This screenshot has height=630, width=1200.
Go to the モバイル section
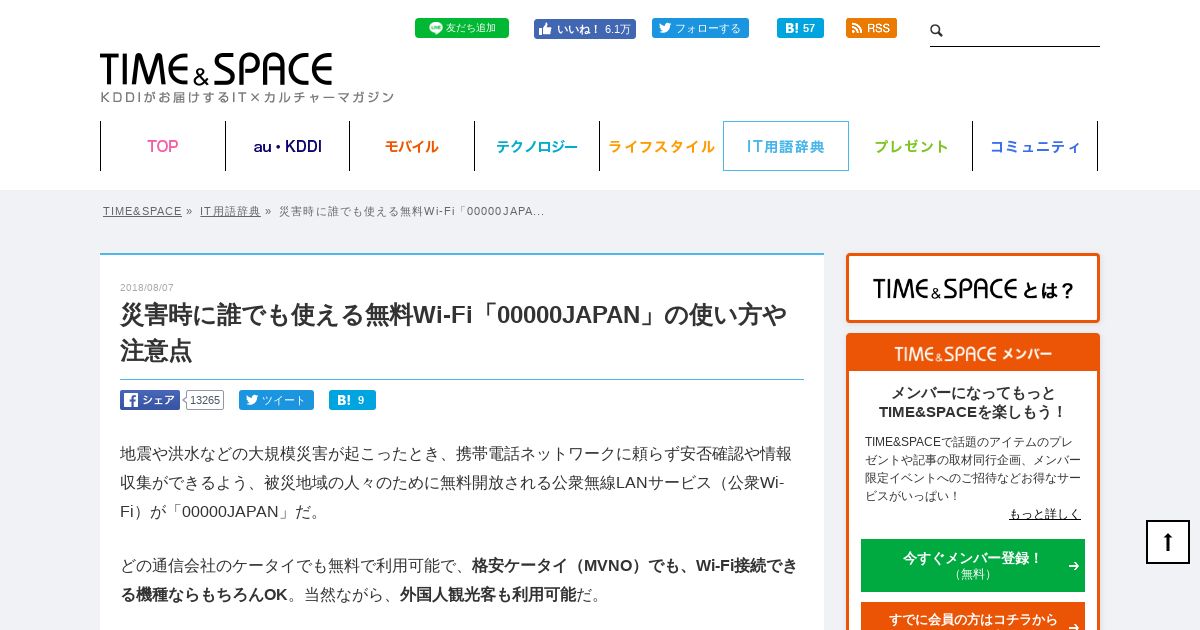tap(412, 146)
